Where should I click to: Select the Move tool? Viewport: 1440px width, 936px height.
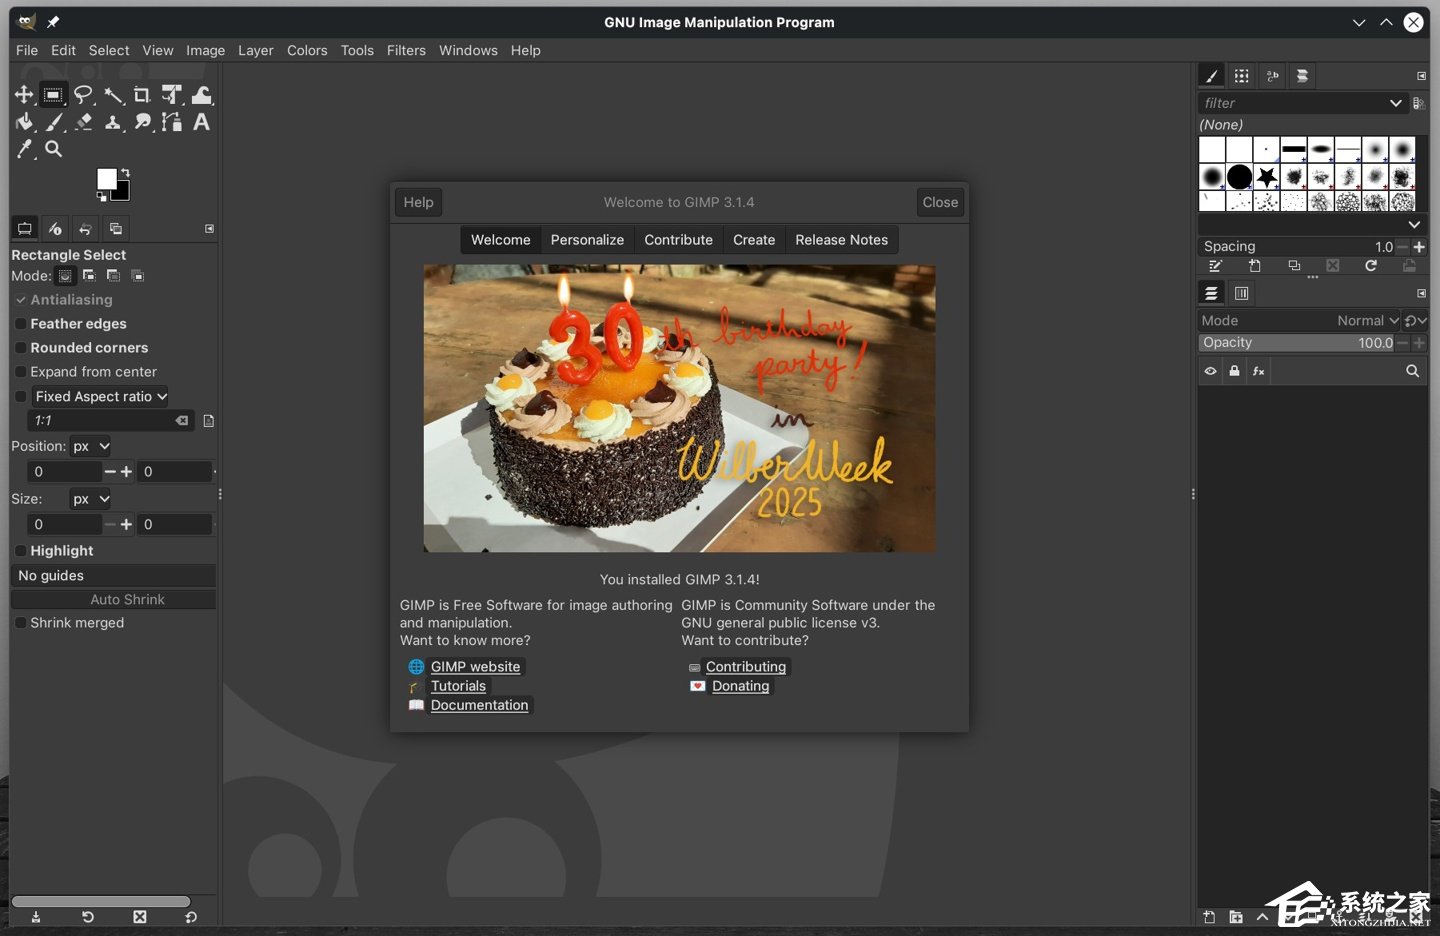(x=24, y=94)
